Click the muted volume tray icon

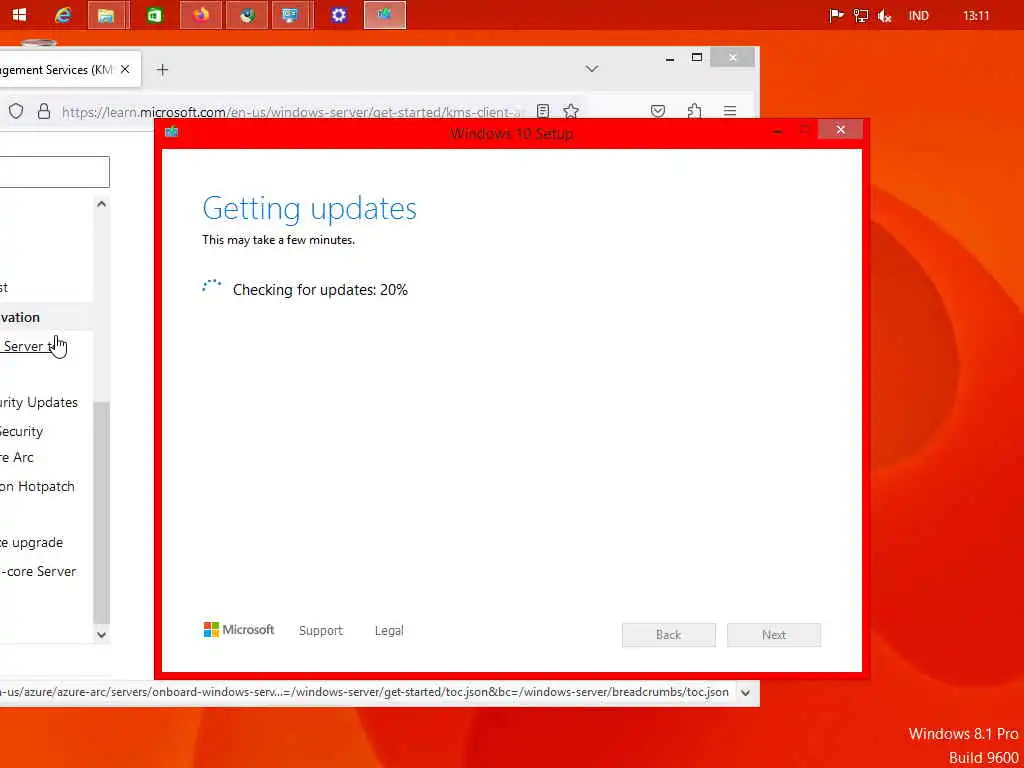pos(885,16)
